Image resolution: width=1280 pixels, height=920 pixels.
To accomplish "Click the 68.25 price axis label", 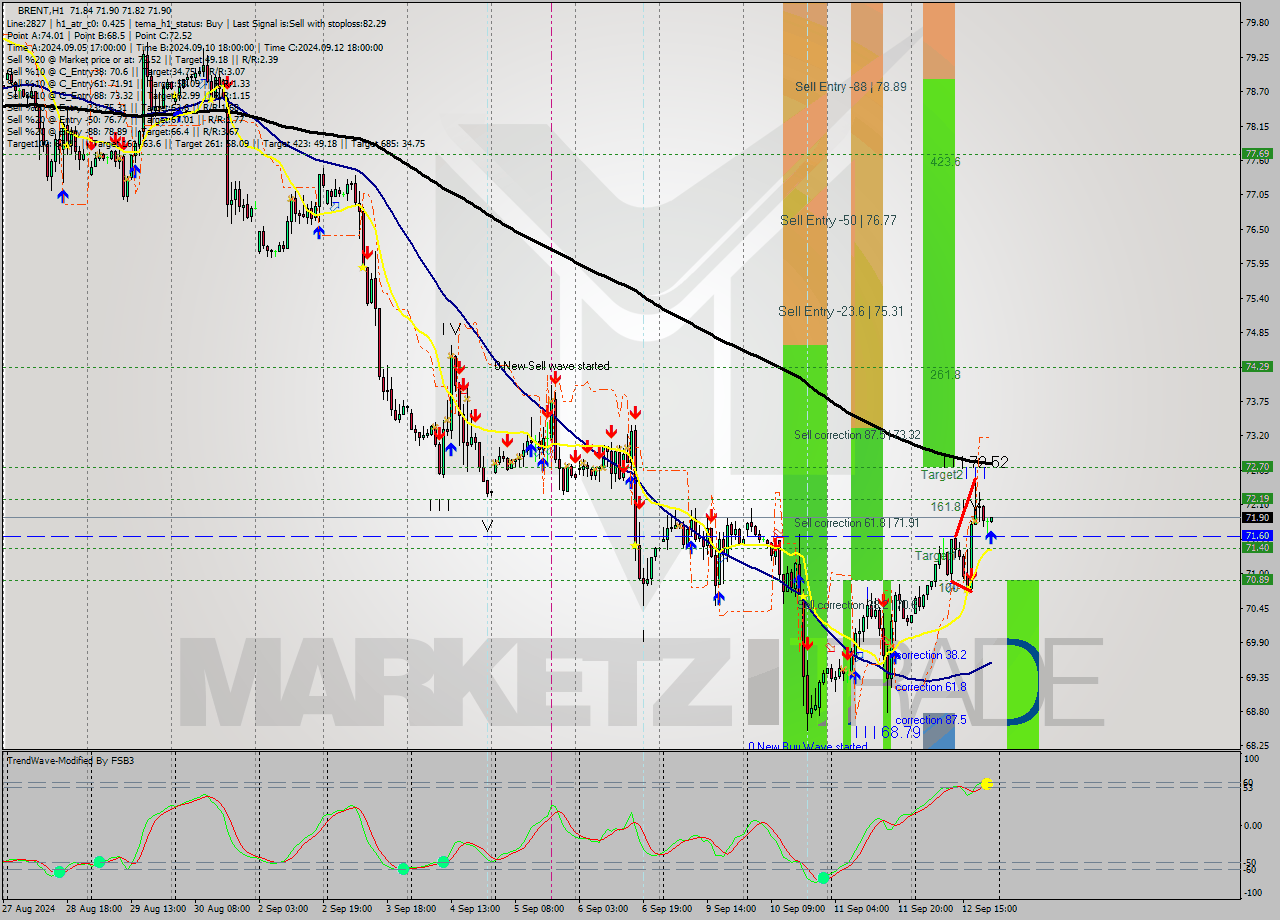I will click(x=1257, y=746).
